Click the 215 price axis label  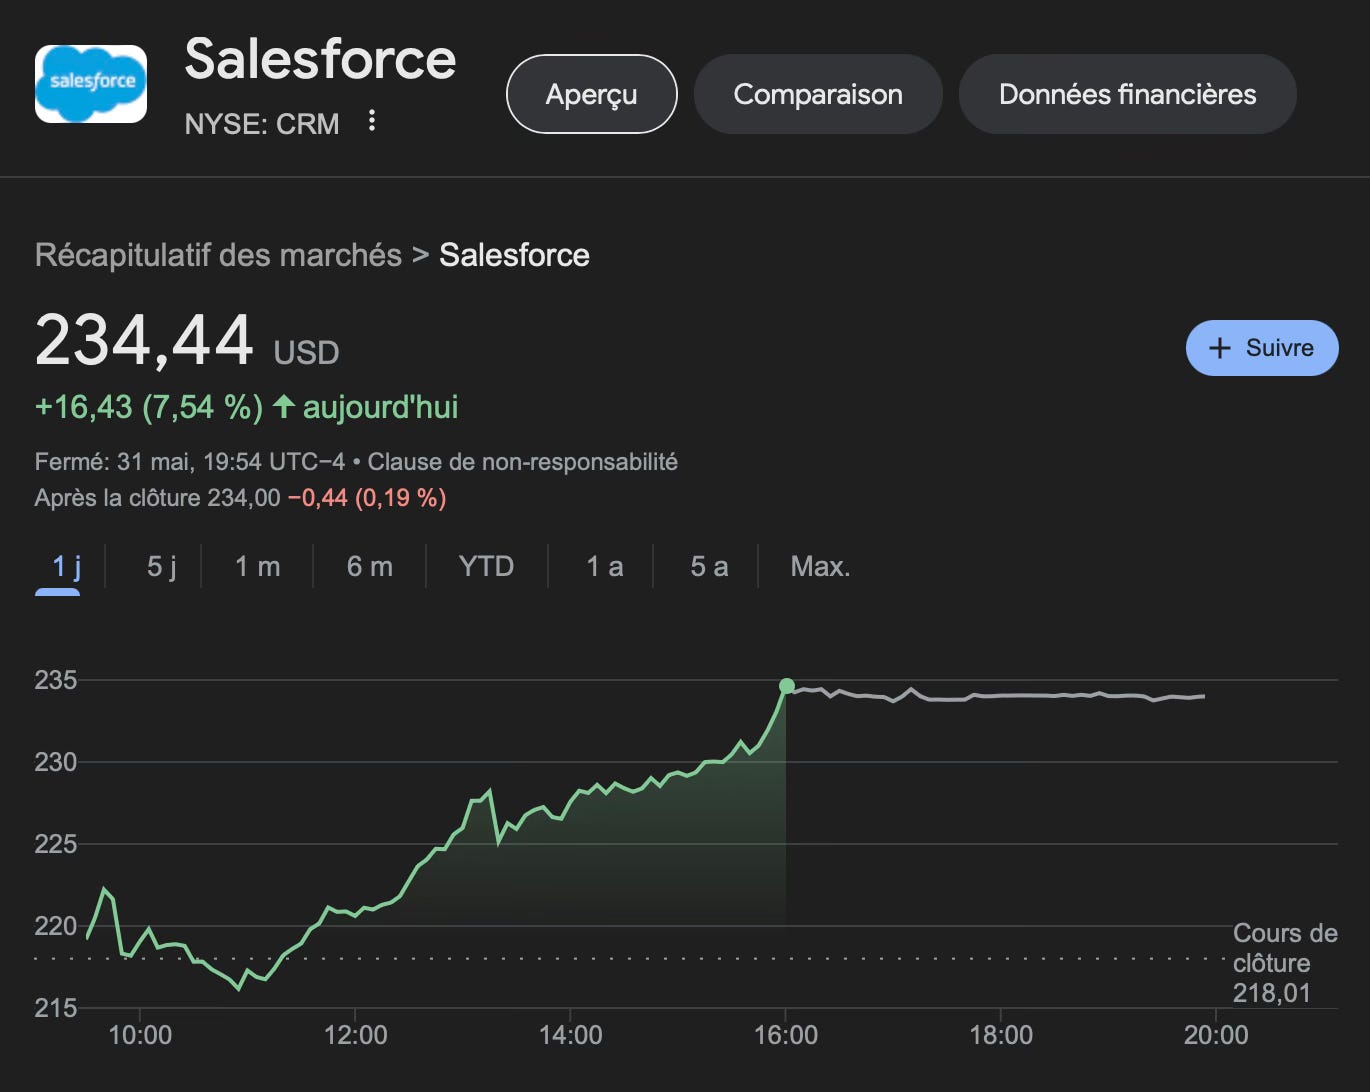coord(56,1008)
